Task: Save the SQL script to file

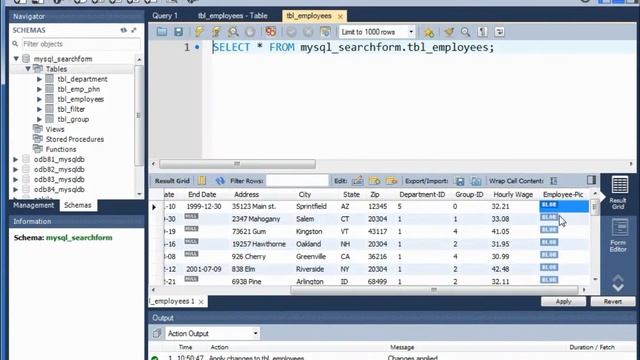Action: (x=178, y=32)
